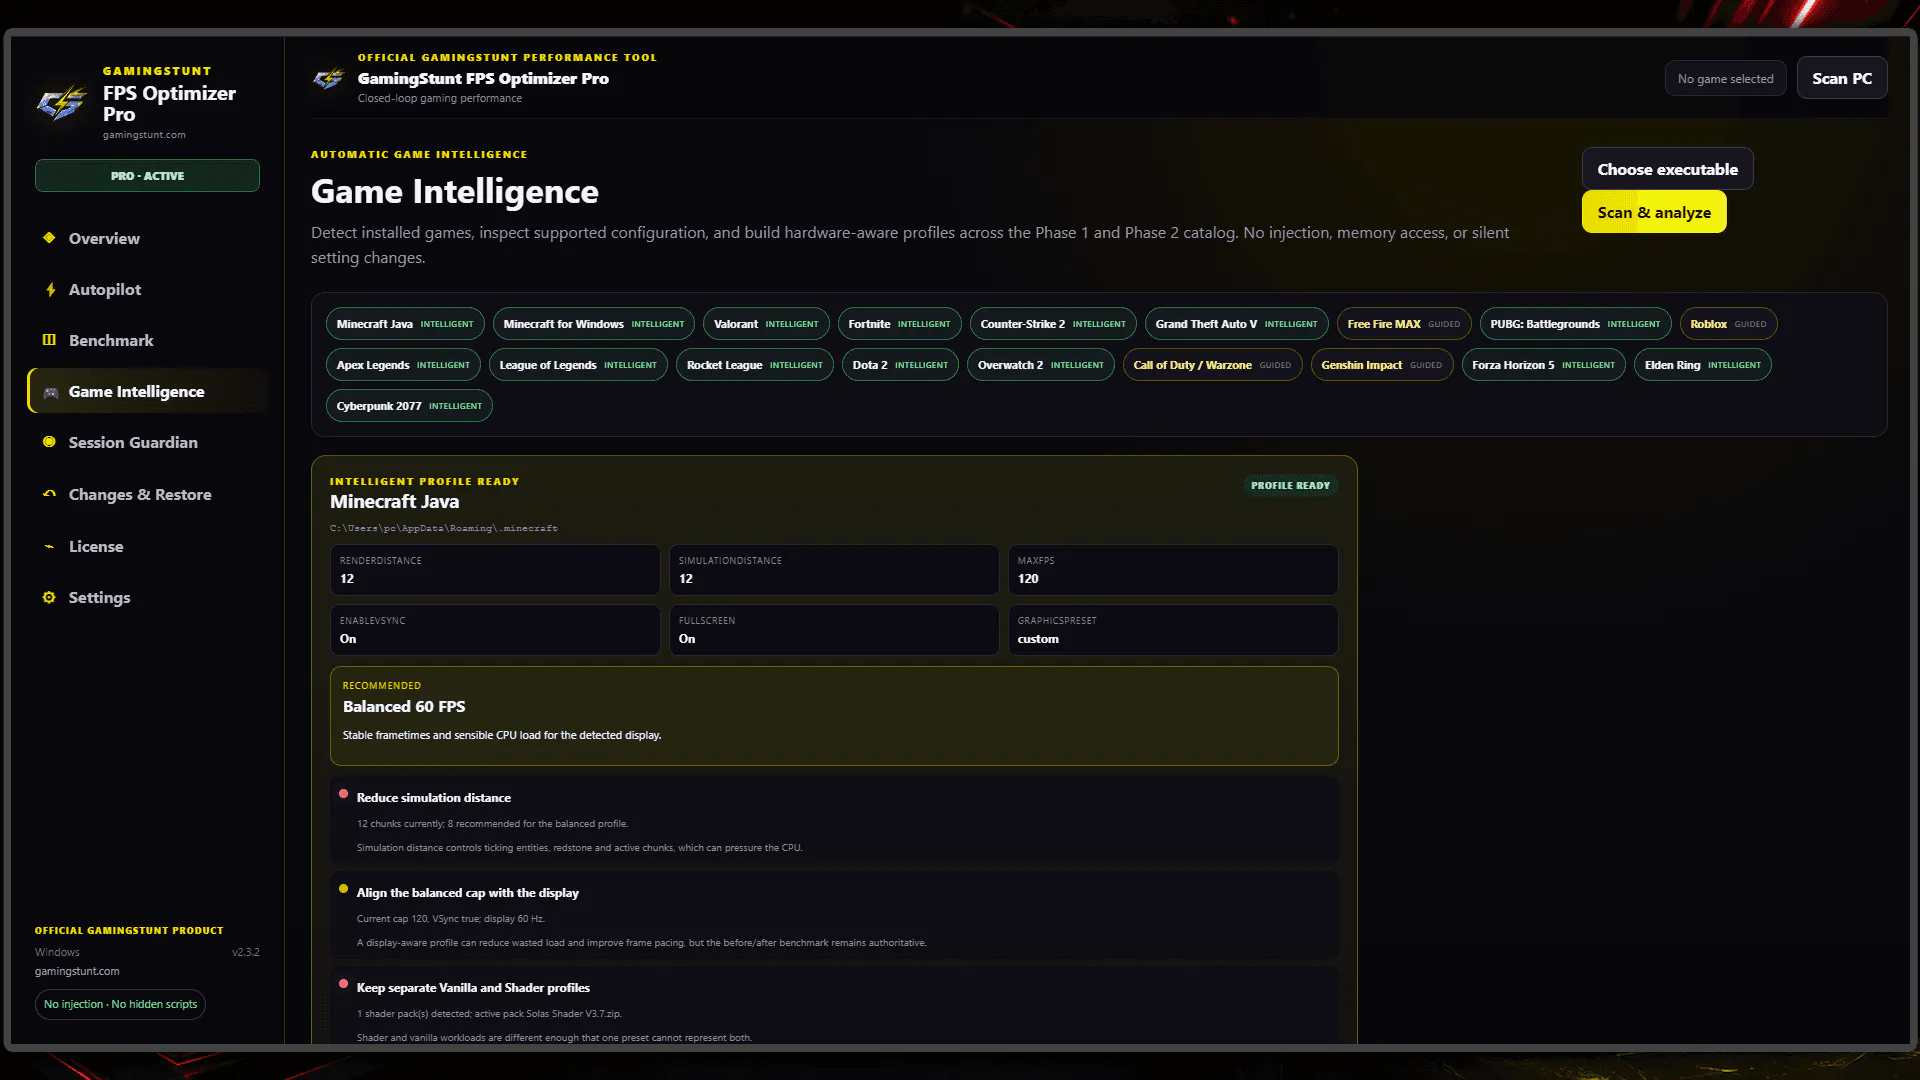Select the Rocket League chip

click(x=754, y=365)
